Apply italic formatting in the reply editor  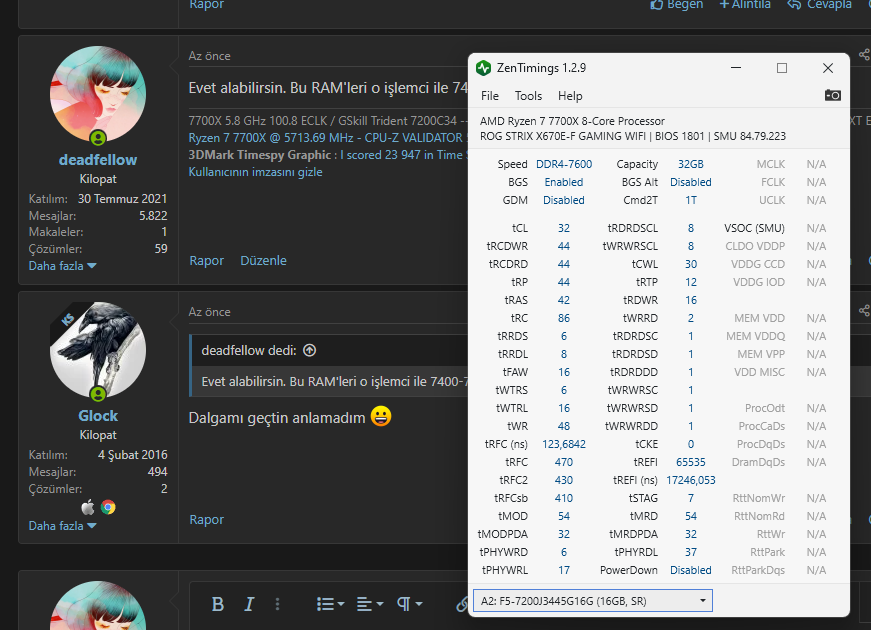[x=249, y=604]
